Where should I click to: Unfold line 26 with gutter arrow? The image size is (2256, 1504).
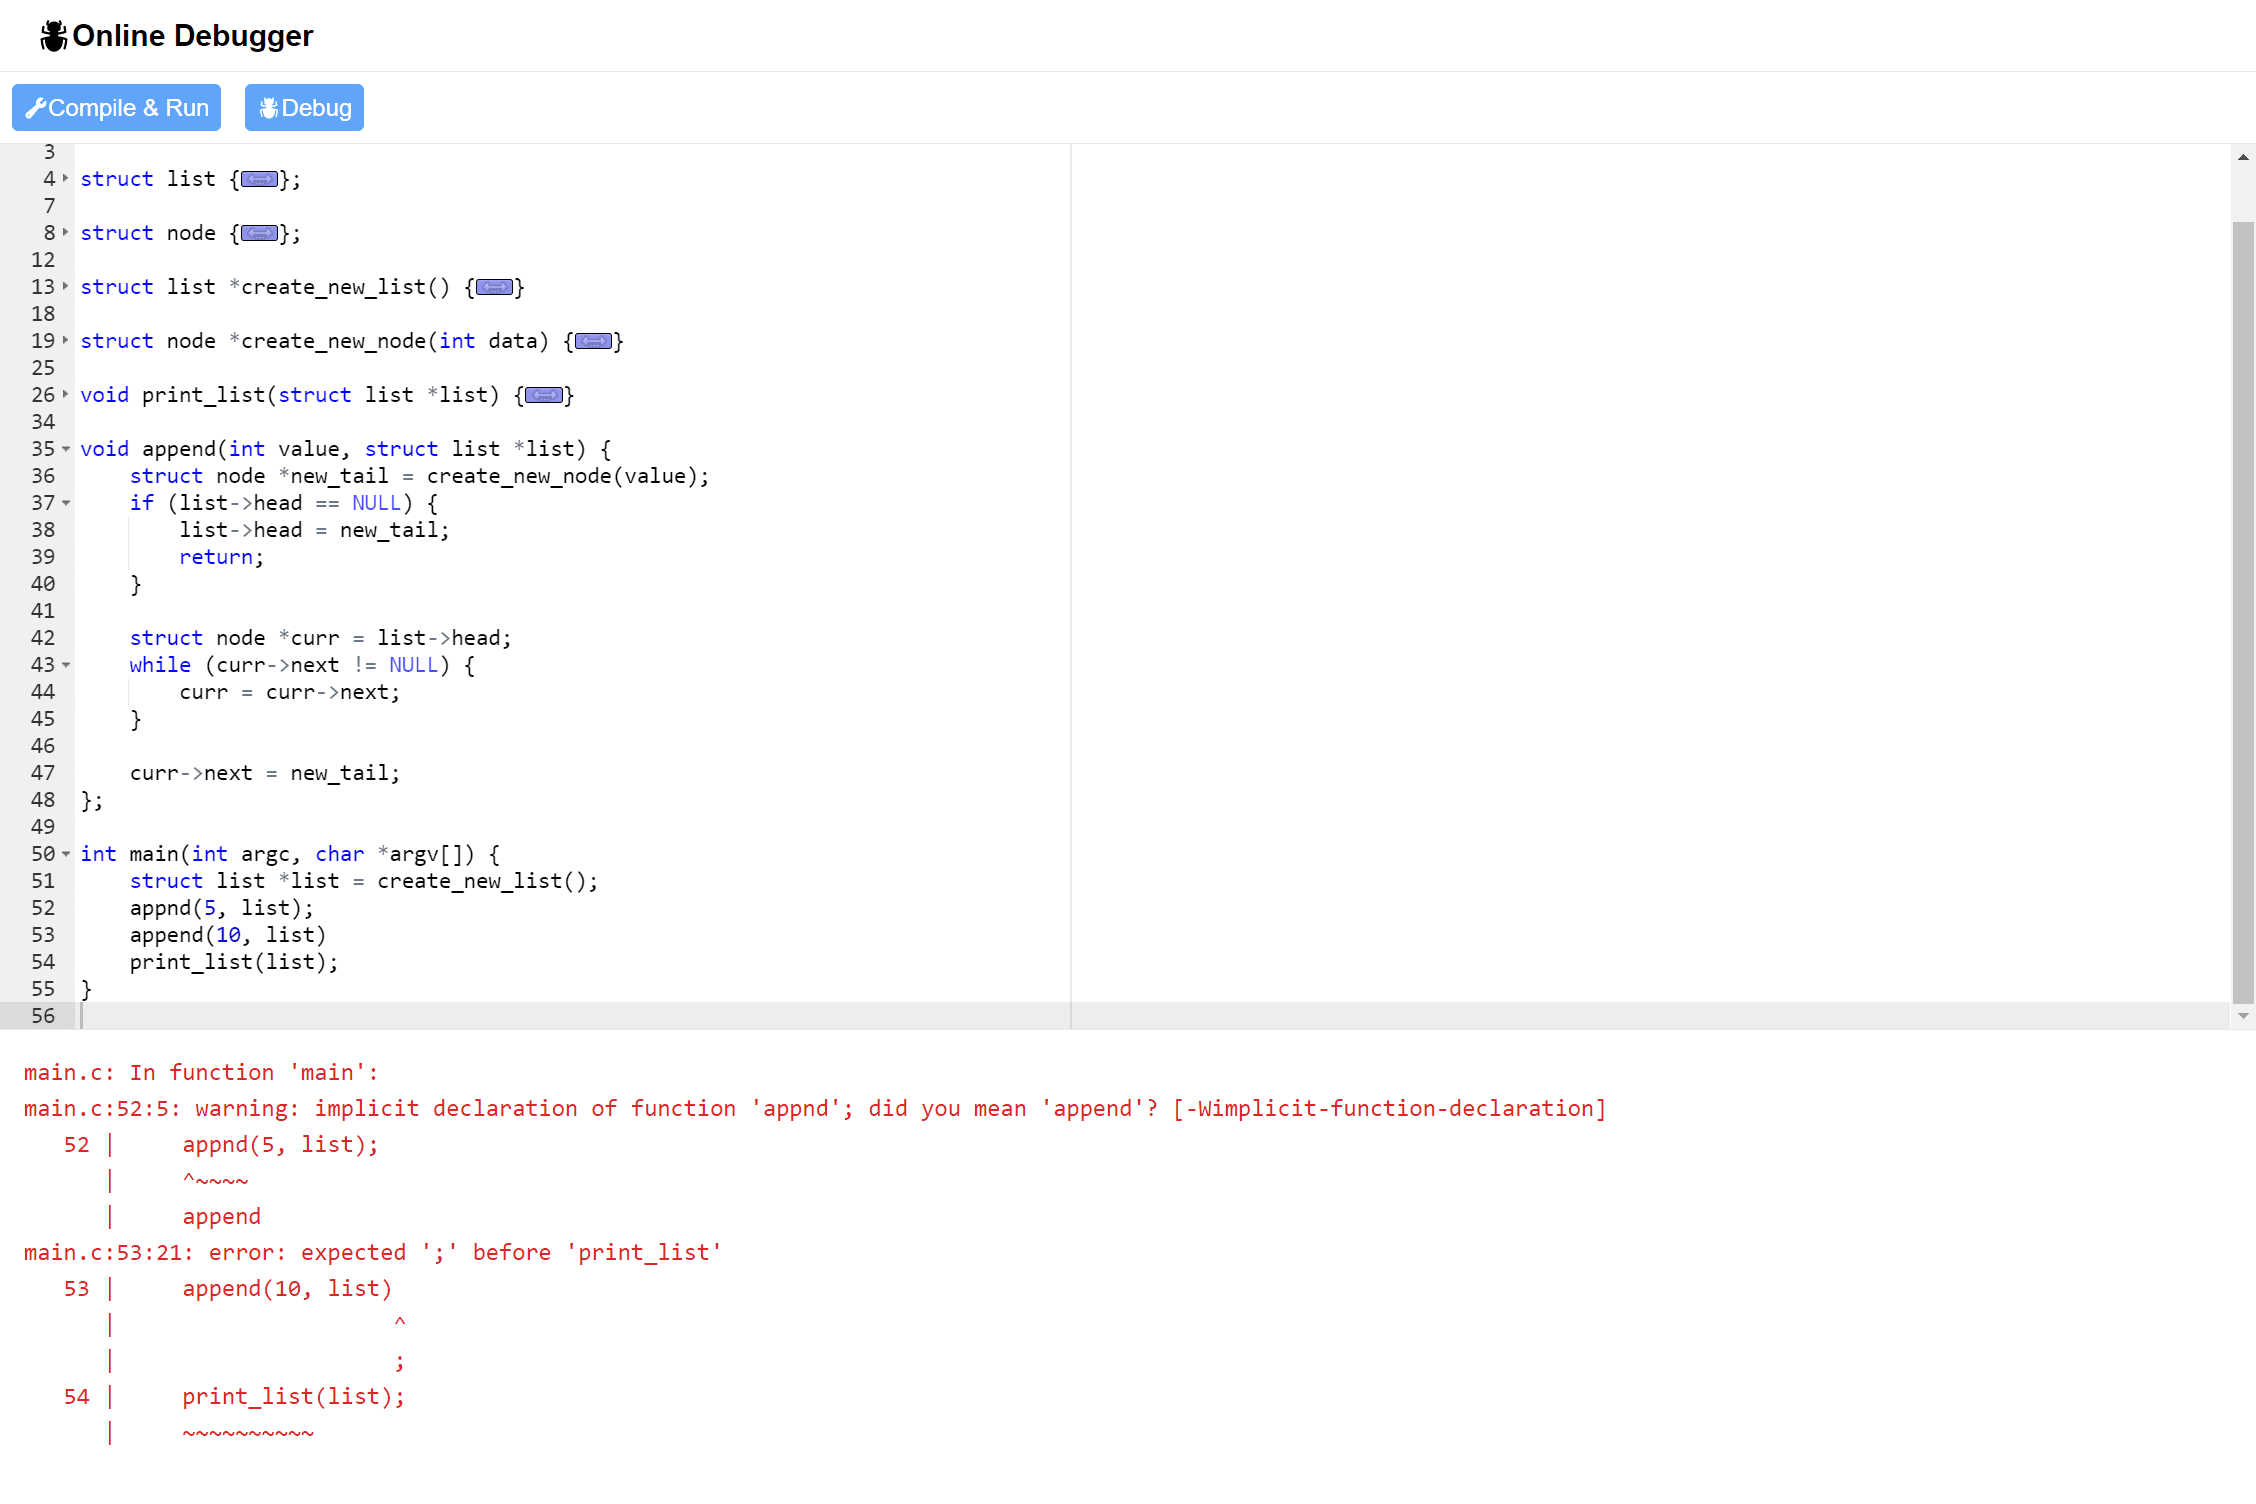(x=66, y=395)
